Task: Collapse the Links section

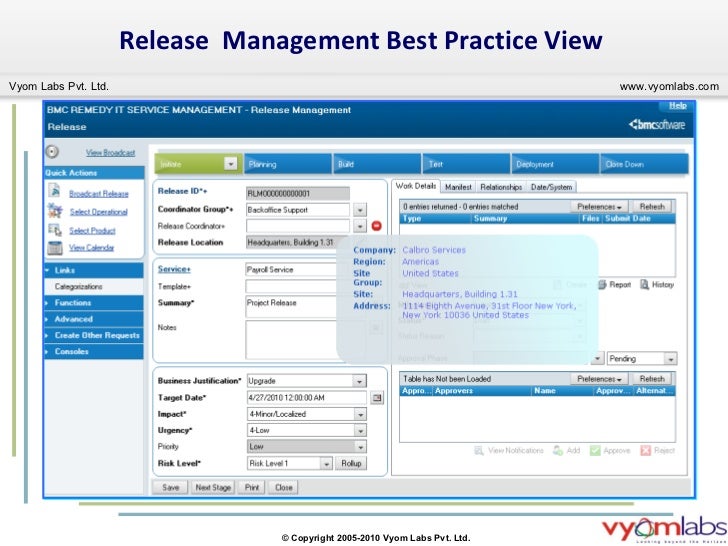Action: pos(94,270)
